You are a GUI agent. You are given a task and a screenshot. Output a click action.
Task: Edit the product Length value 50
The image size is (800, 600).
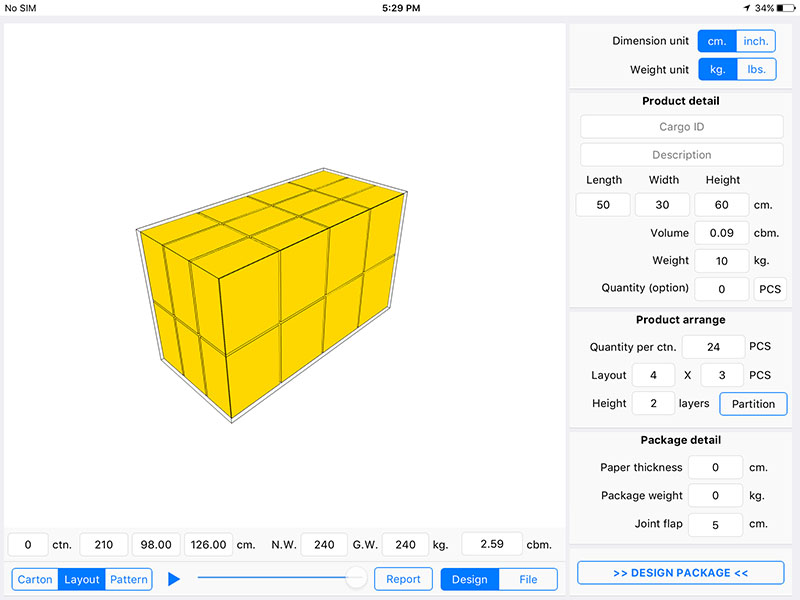tap(603, 205)
